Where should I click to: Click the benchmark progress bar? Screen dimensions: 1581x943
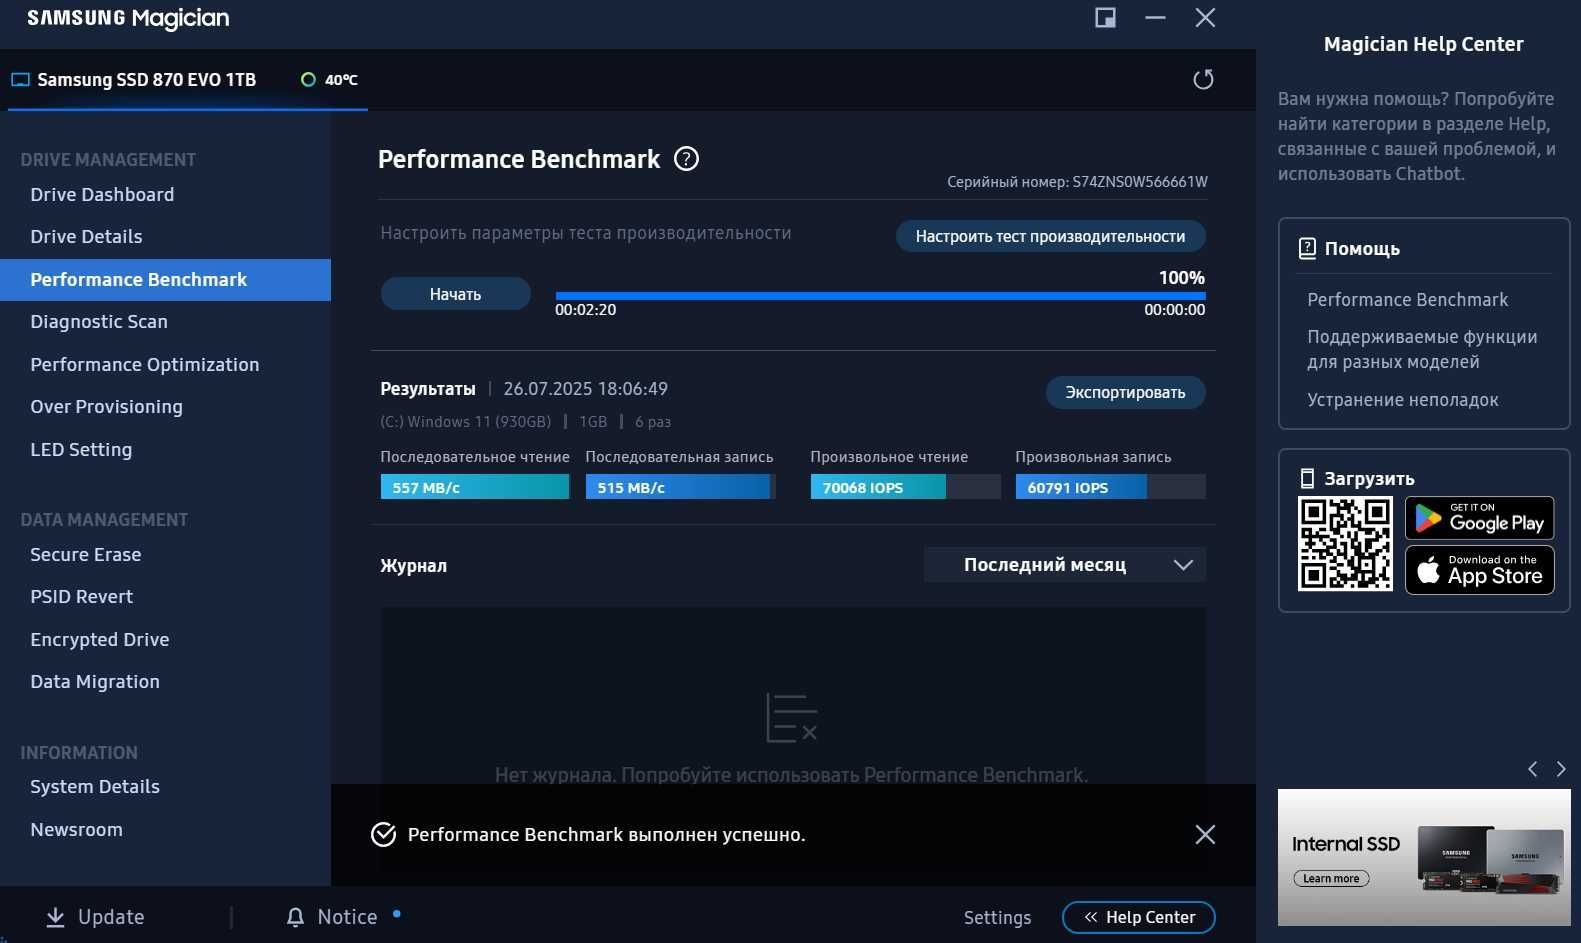click(880, 296)
